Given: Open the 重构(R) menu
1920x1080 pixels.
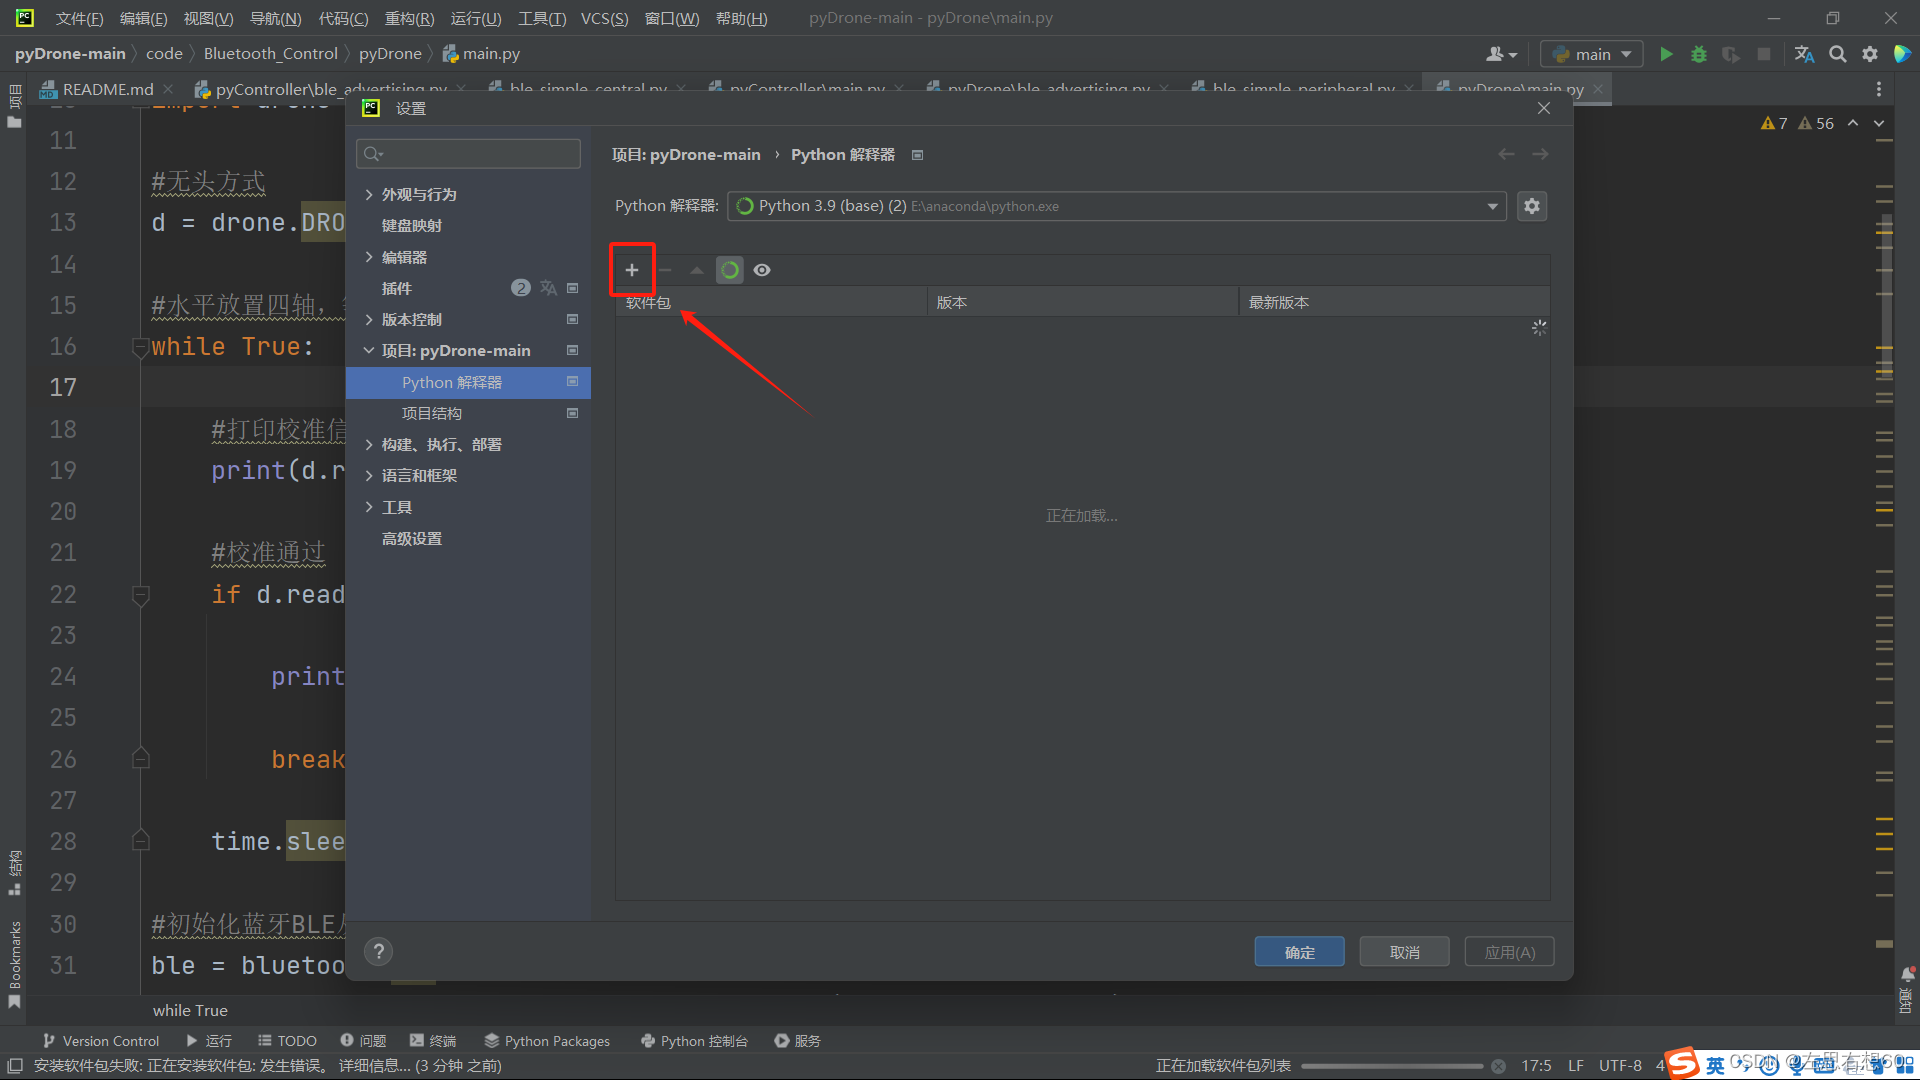Looking at the screenshot, I should (x=409, y=18).
